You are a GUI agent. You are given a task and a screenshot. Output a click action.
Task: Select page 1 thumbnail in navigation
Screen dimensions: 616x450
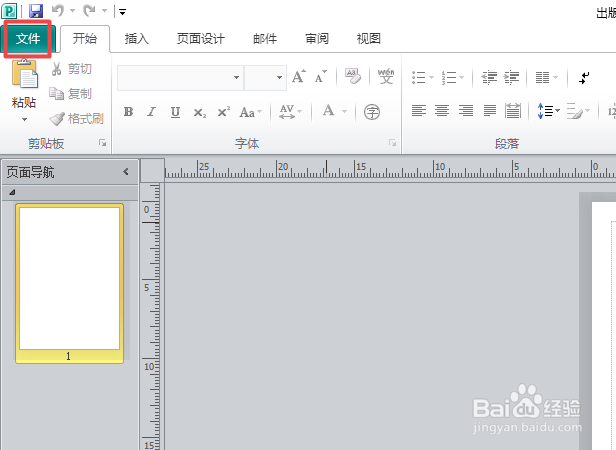(70, 283)
